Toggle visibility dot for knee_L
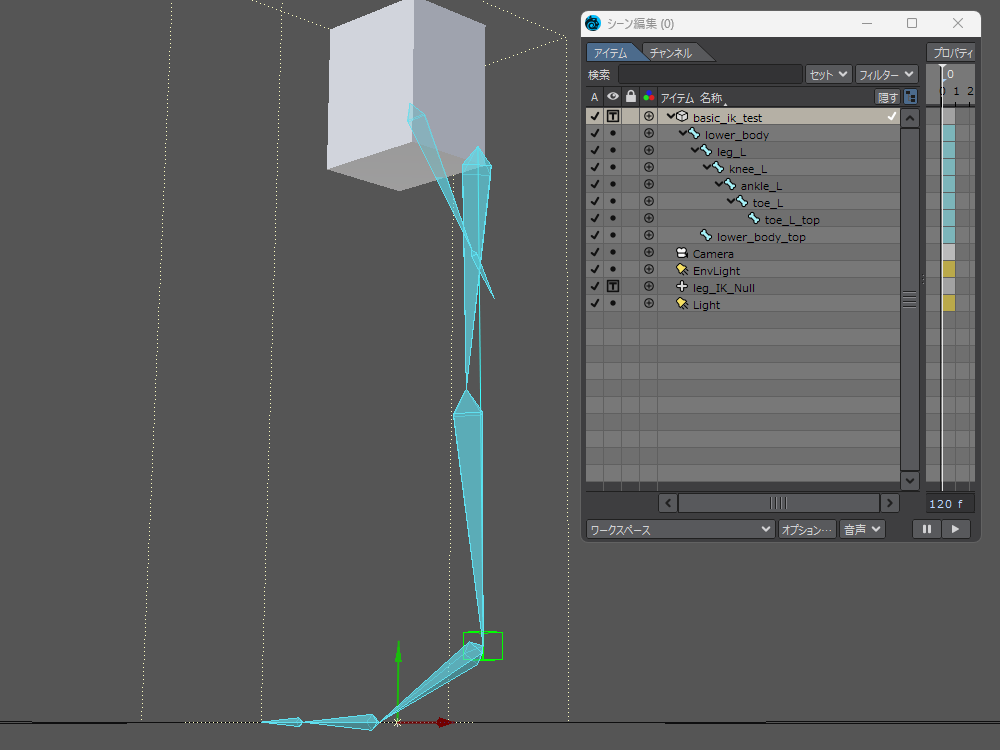 pyautogui.click(x=613, y=169)
